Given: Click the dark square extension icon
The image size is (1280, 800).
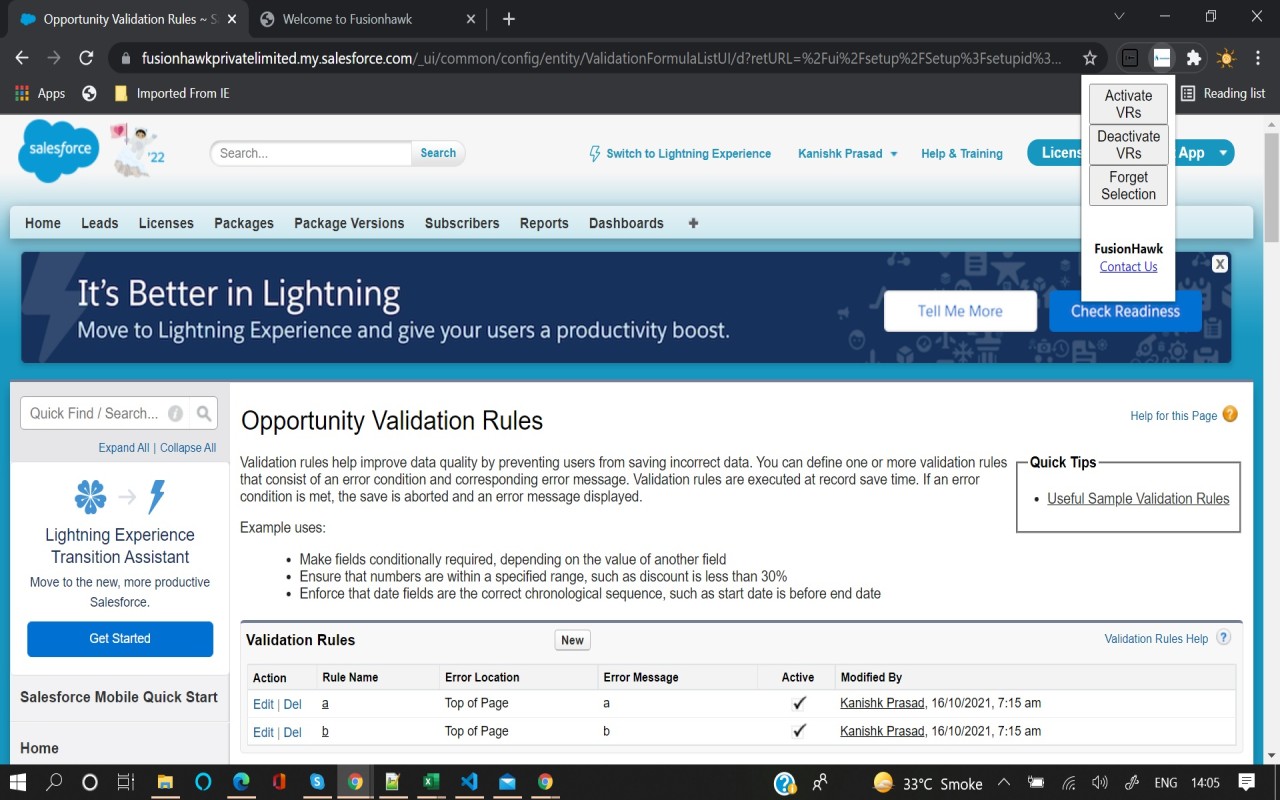Looking at the screenshot, I should pyautogui.click(x=1130, y=58).
